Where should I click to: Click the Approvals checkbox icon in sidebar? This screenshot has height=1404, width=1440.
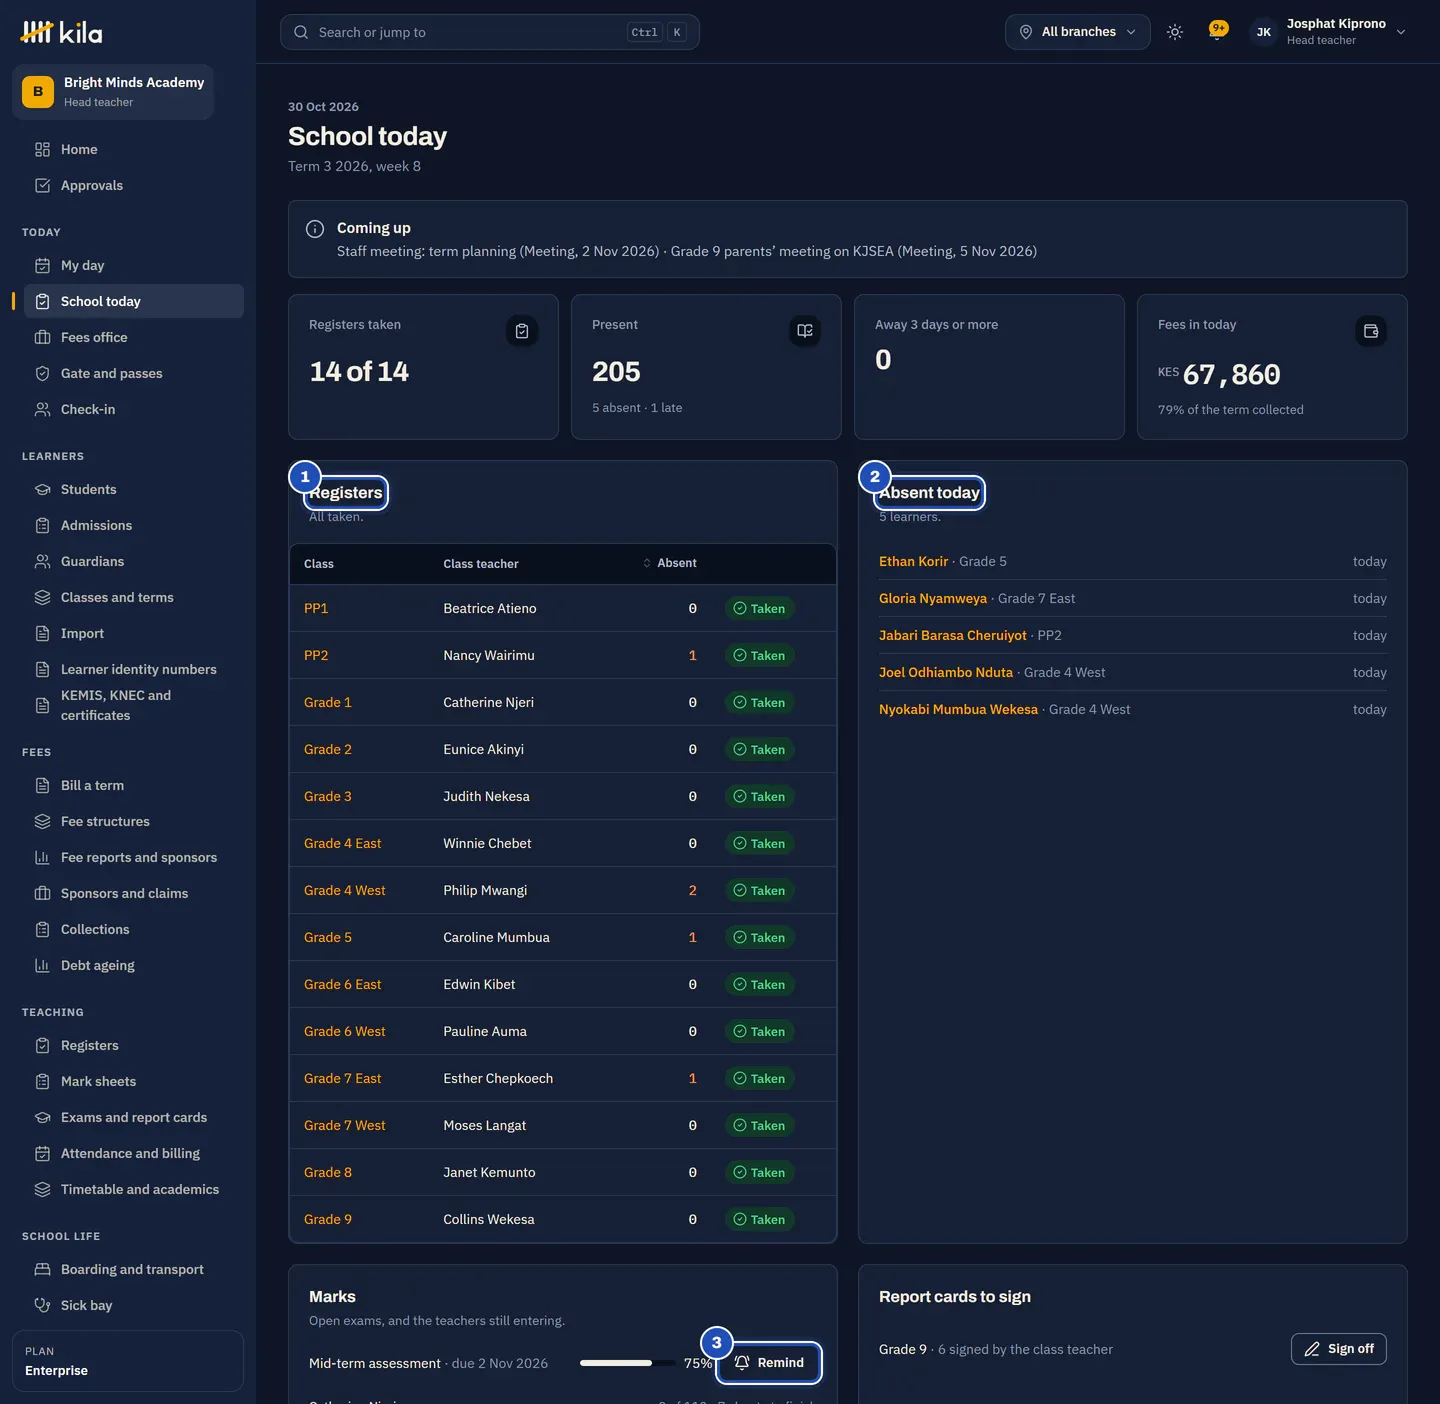(x=42, y=185)
